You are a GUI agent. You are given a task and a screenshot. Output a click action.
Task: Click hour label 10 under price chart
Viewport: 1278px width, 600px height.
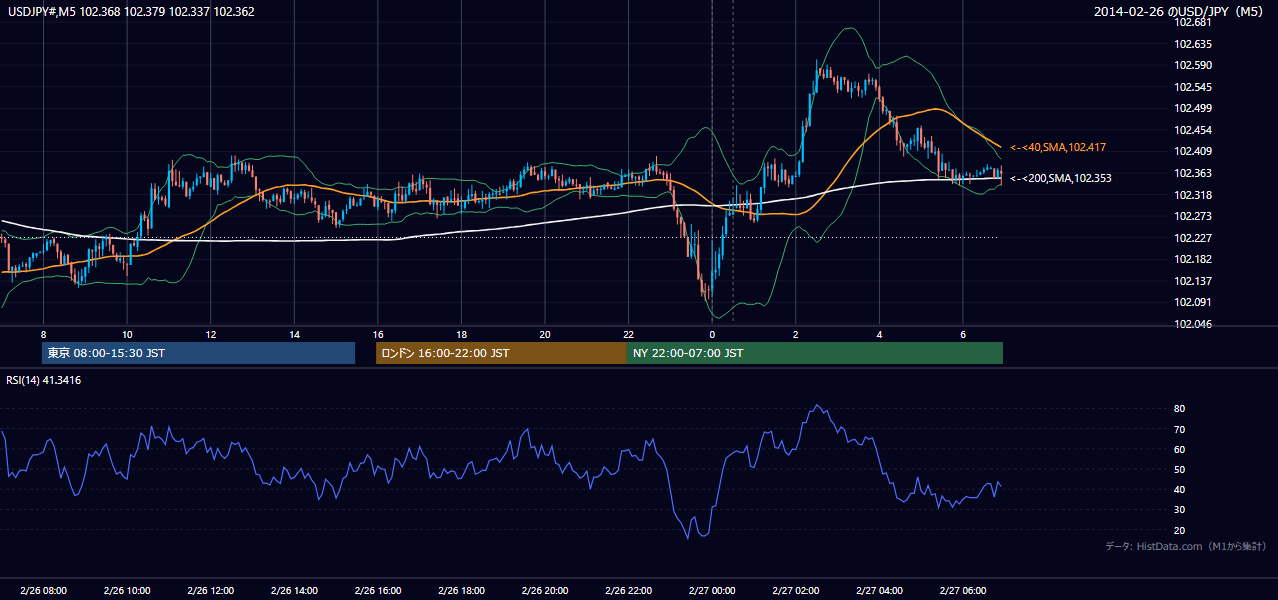[127, 334]
